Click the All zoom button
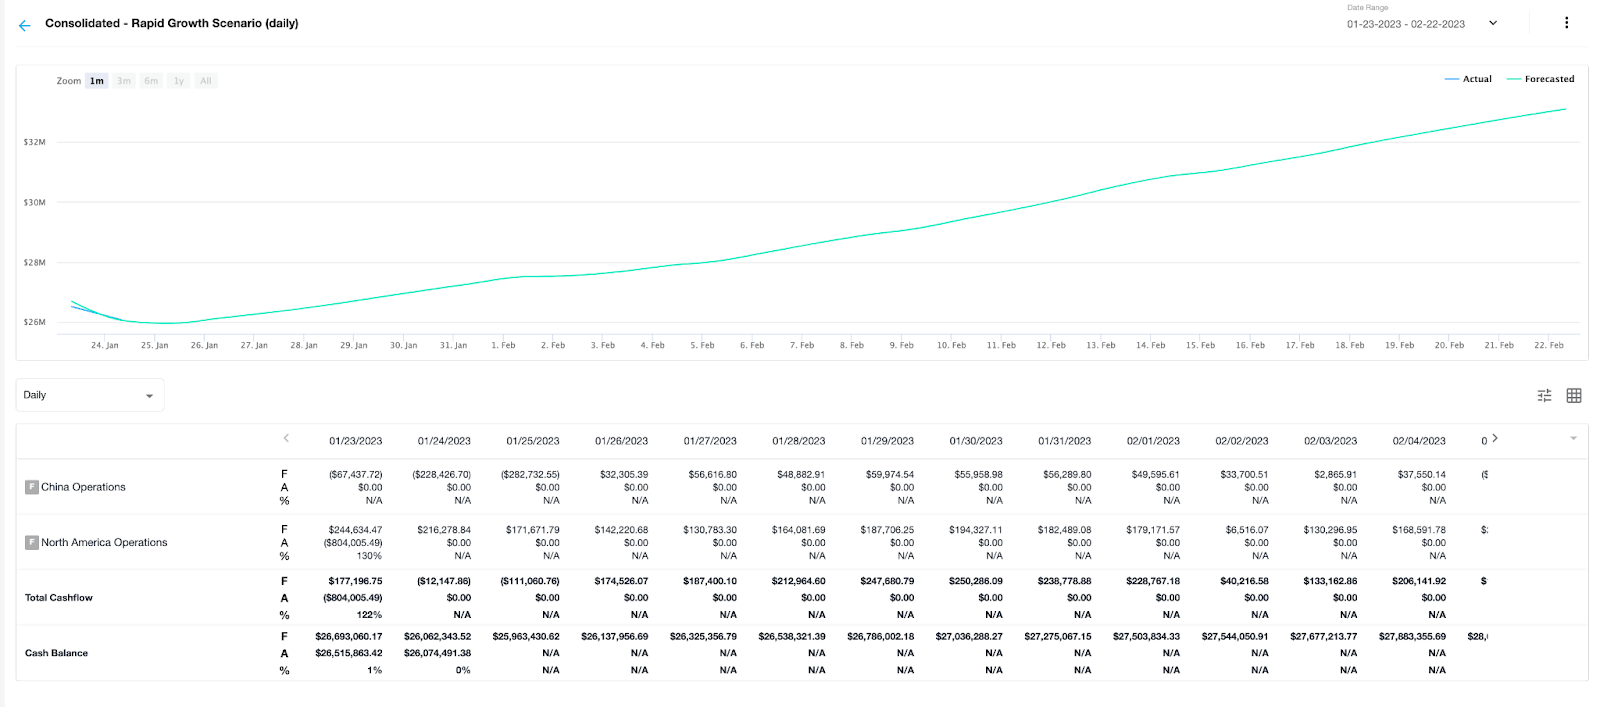This screenshot has width=1600, height=707. coord(206,81)
